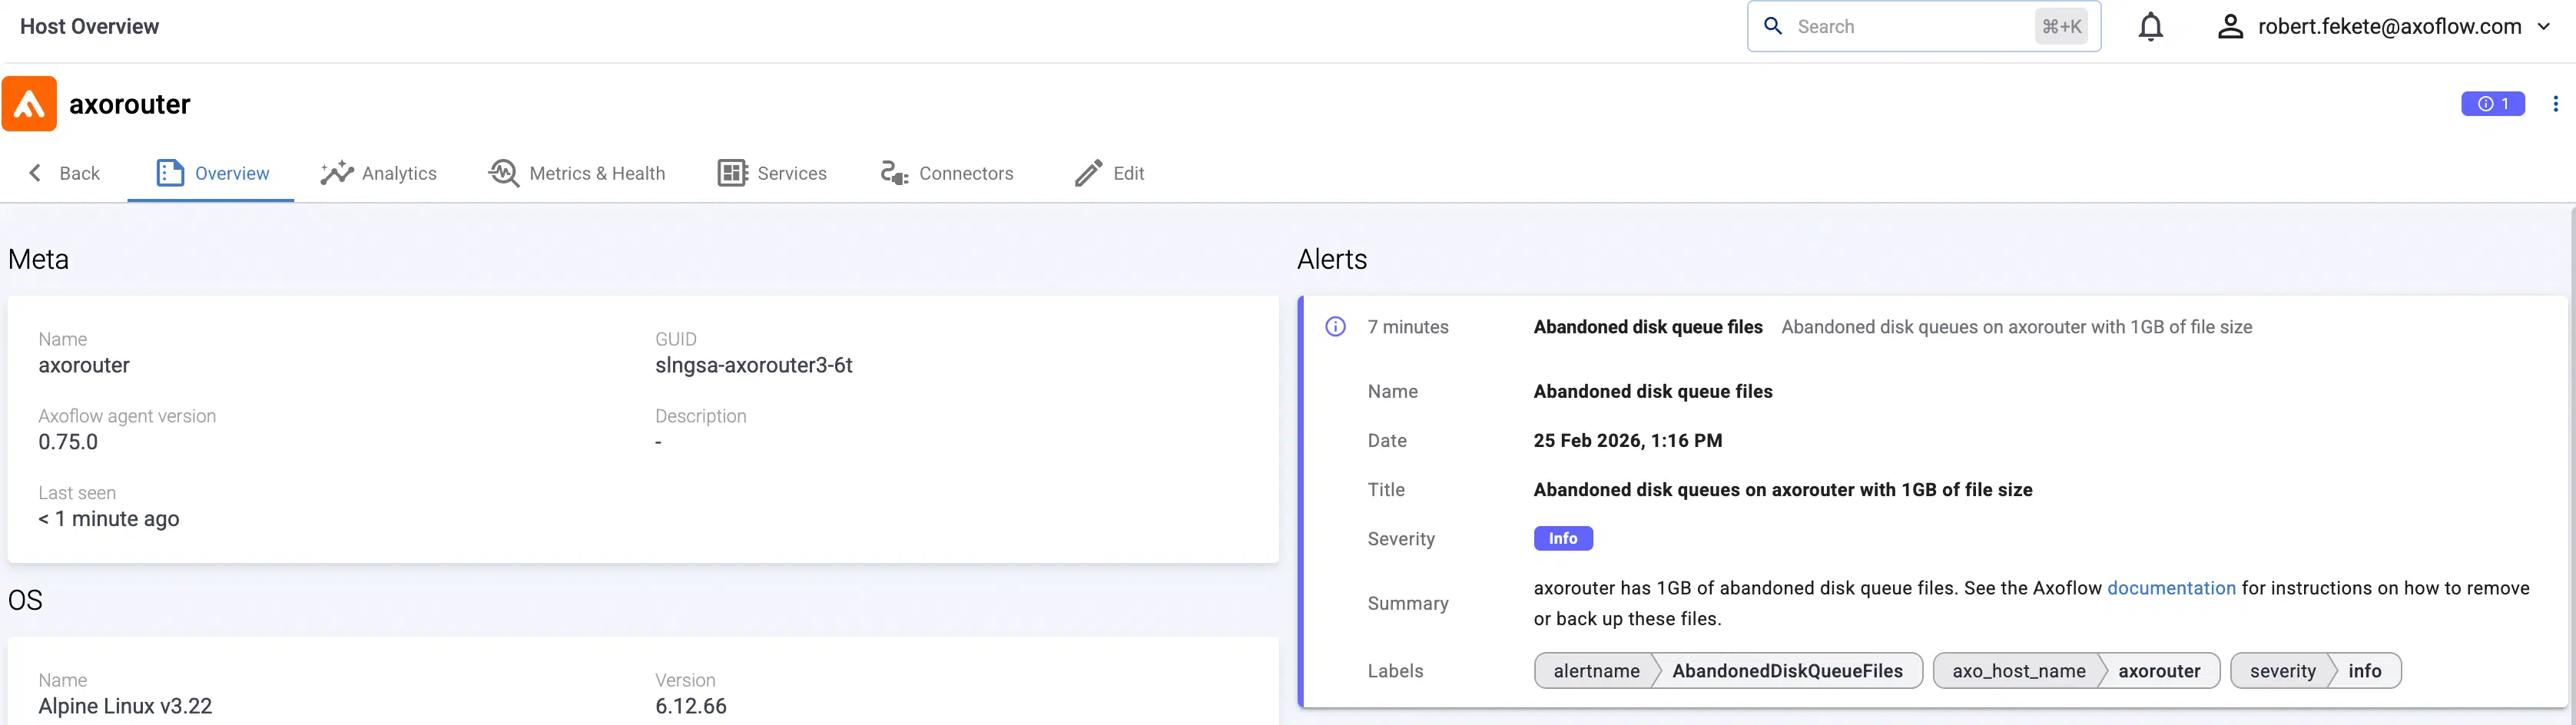Click the alertname AbandonedDiskQueueFiles label chip
Screen dimensions: 2576x725
coord(1728,671)
